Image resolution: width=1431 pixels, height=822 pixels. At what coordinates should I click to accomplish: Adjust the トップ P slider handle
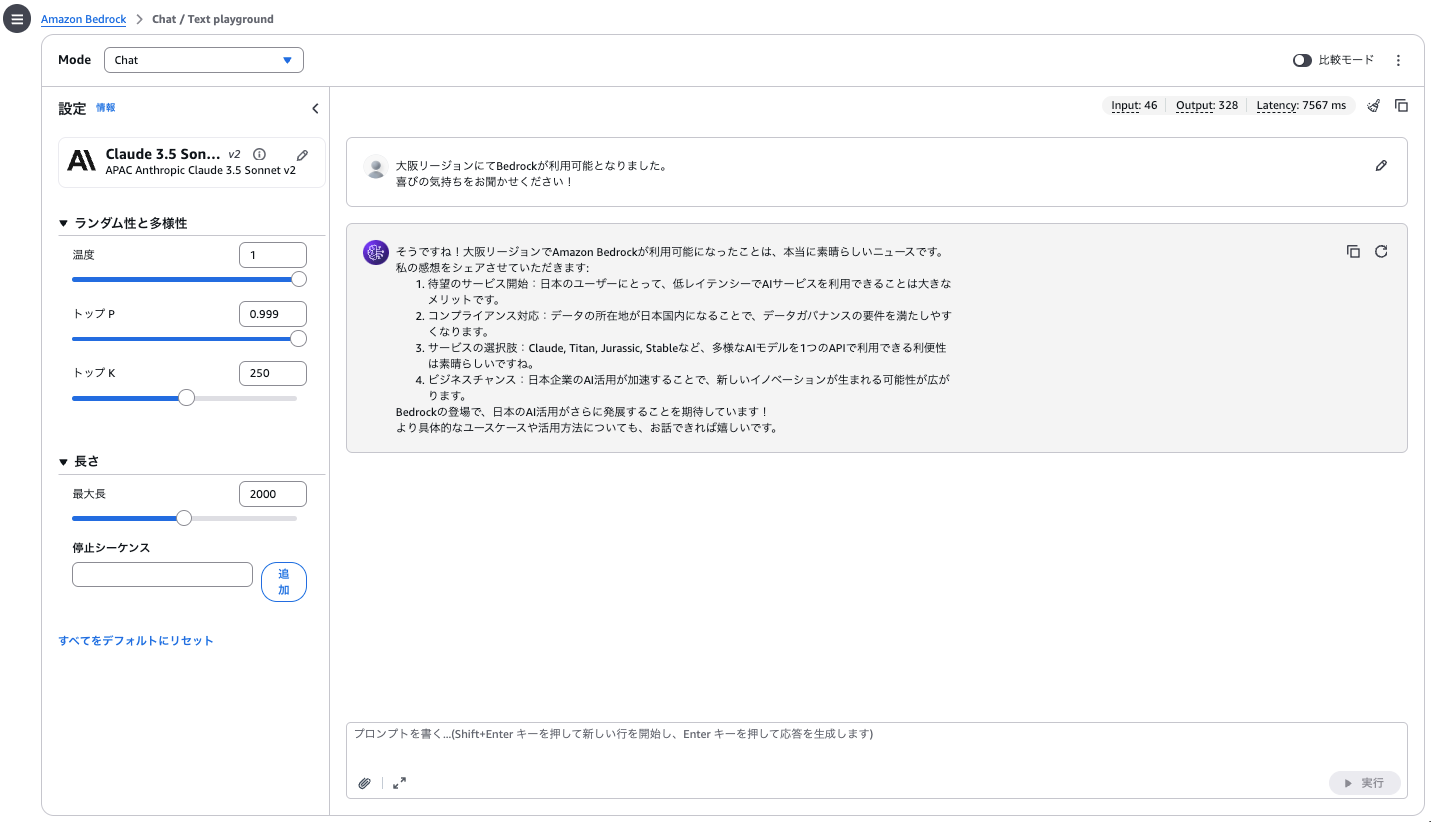click(x=298, y=339)
